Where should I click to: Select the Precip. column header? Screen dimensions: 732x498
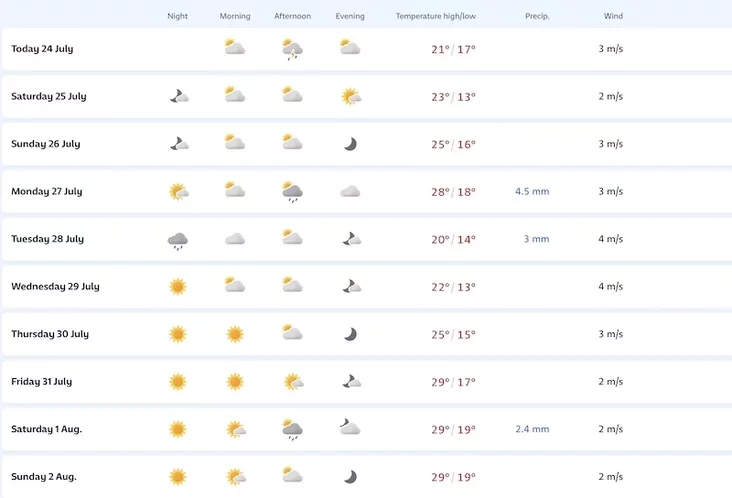537,16
